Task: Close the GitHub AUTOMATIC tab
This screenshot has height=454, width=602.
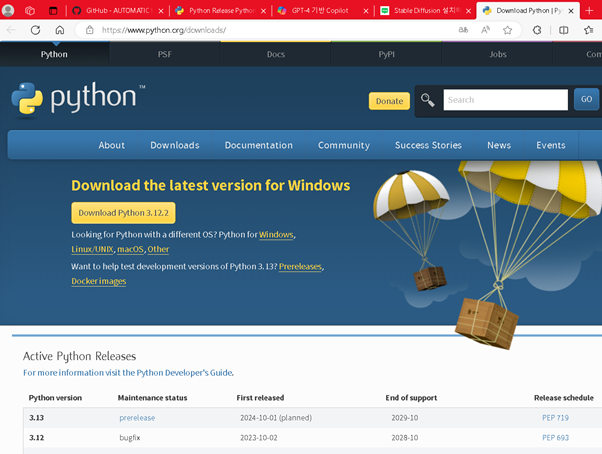Action: coord(161,11)
